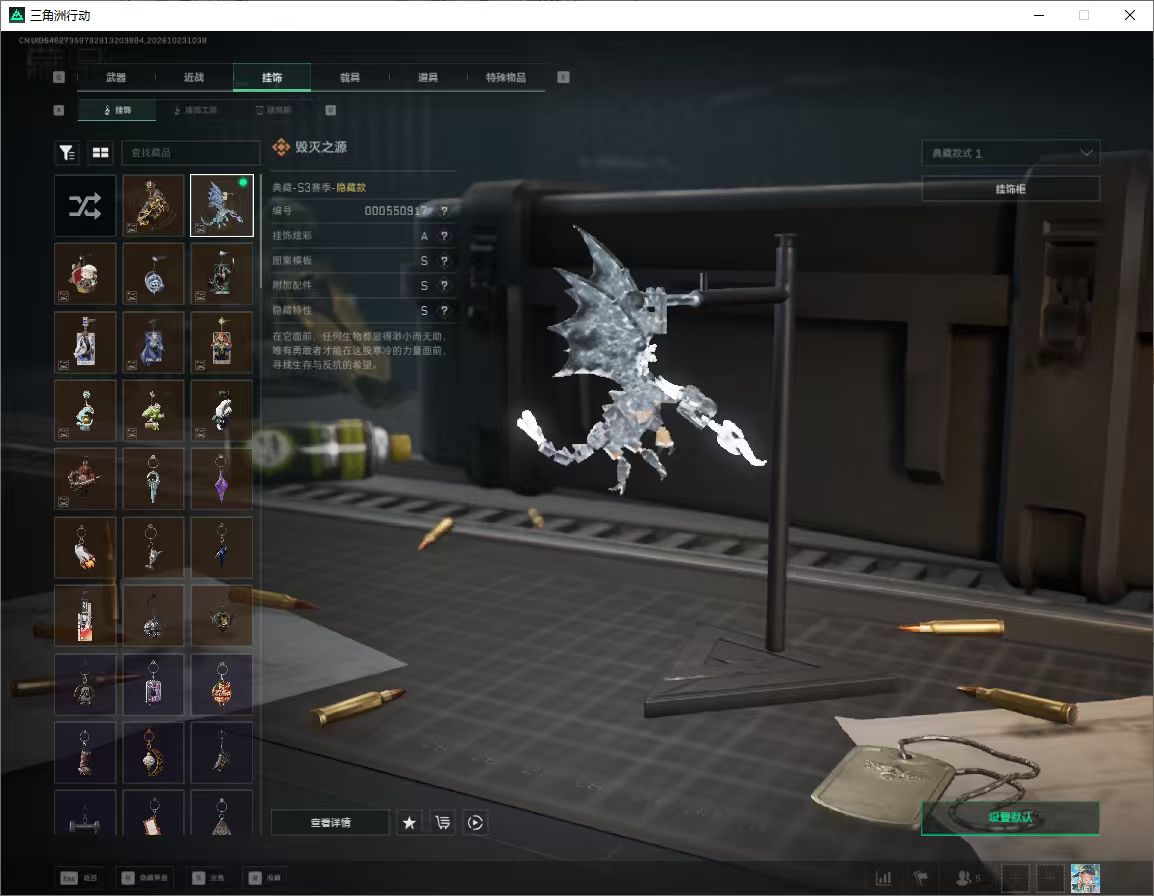1154x896 pixels.
Task: Click the 设置默认 button
Action: click(x=1010, y=817)
